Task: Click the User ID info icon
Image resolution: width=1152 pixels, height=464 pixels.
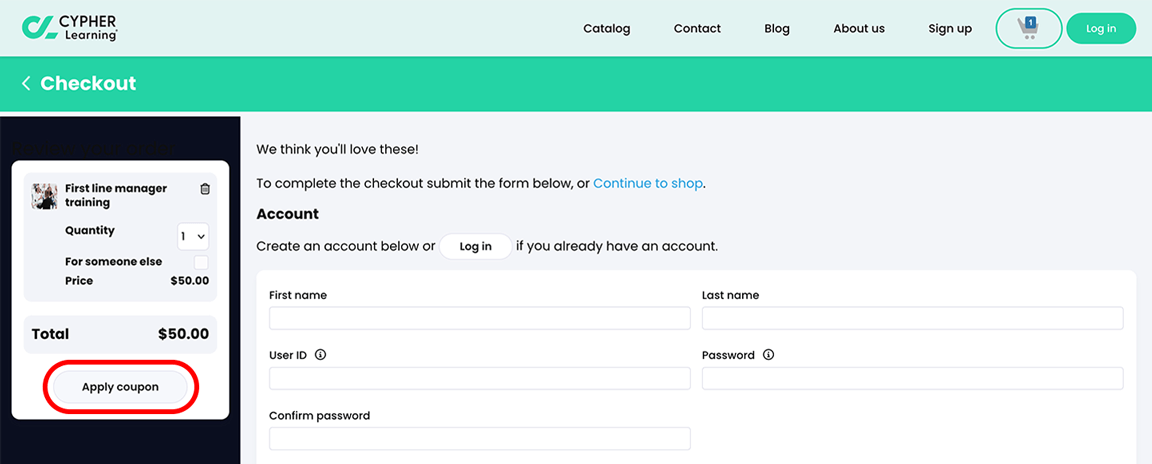Action: pos(320,355)
